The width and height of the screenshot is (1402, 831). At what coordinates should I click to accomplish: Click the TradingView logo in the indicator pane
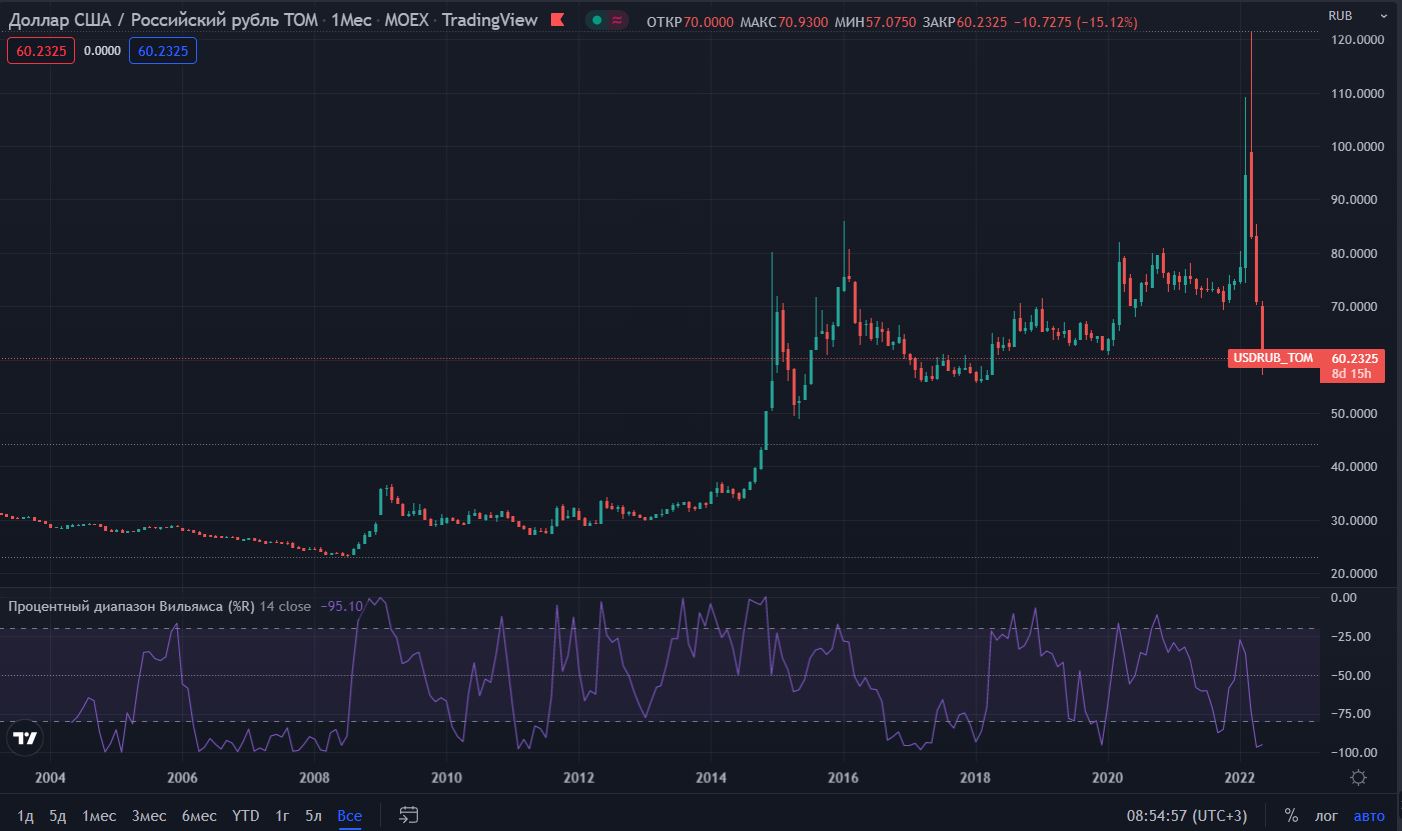tap(25, 739)
